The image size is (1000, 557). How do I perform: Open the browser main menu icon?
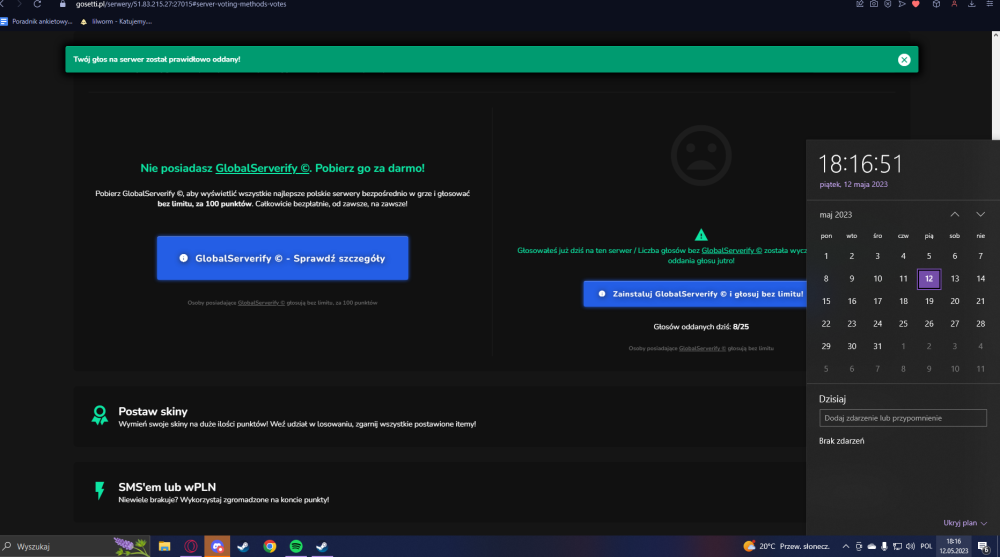click(990, 4)
